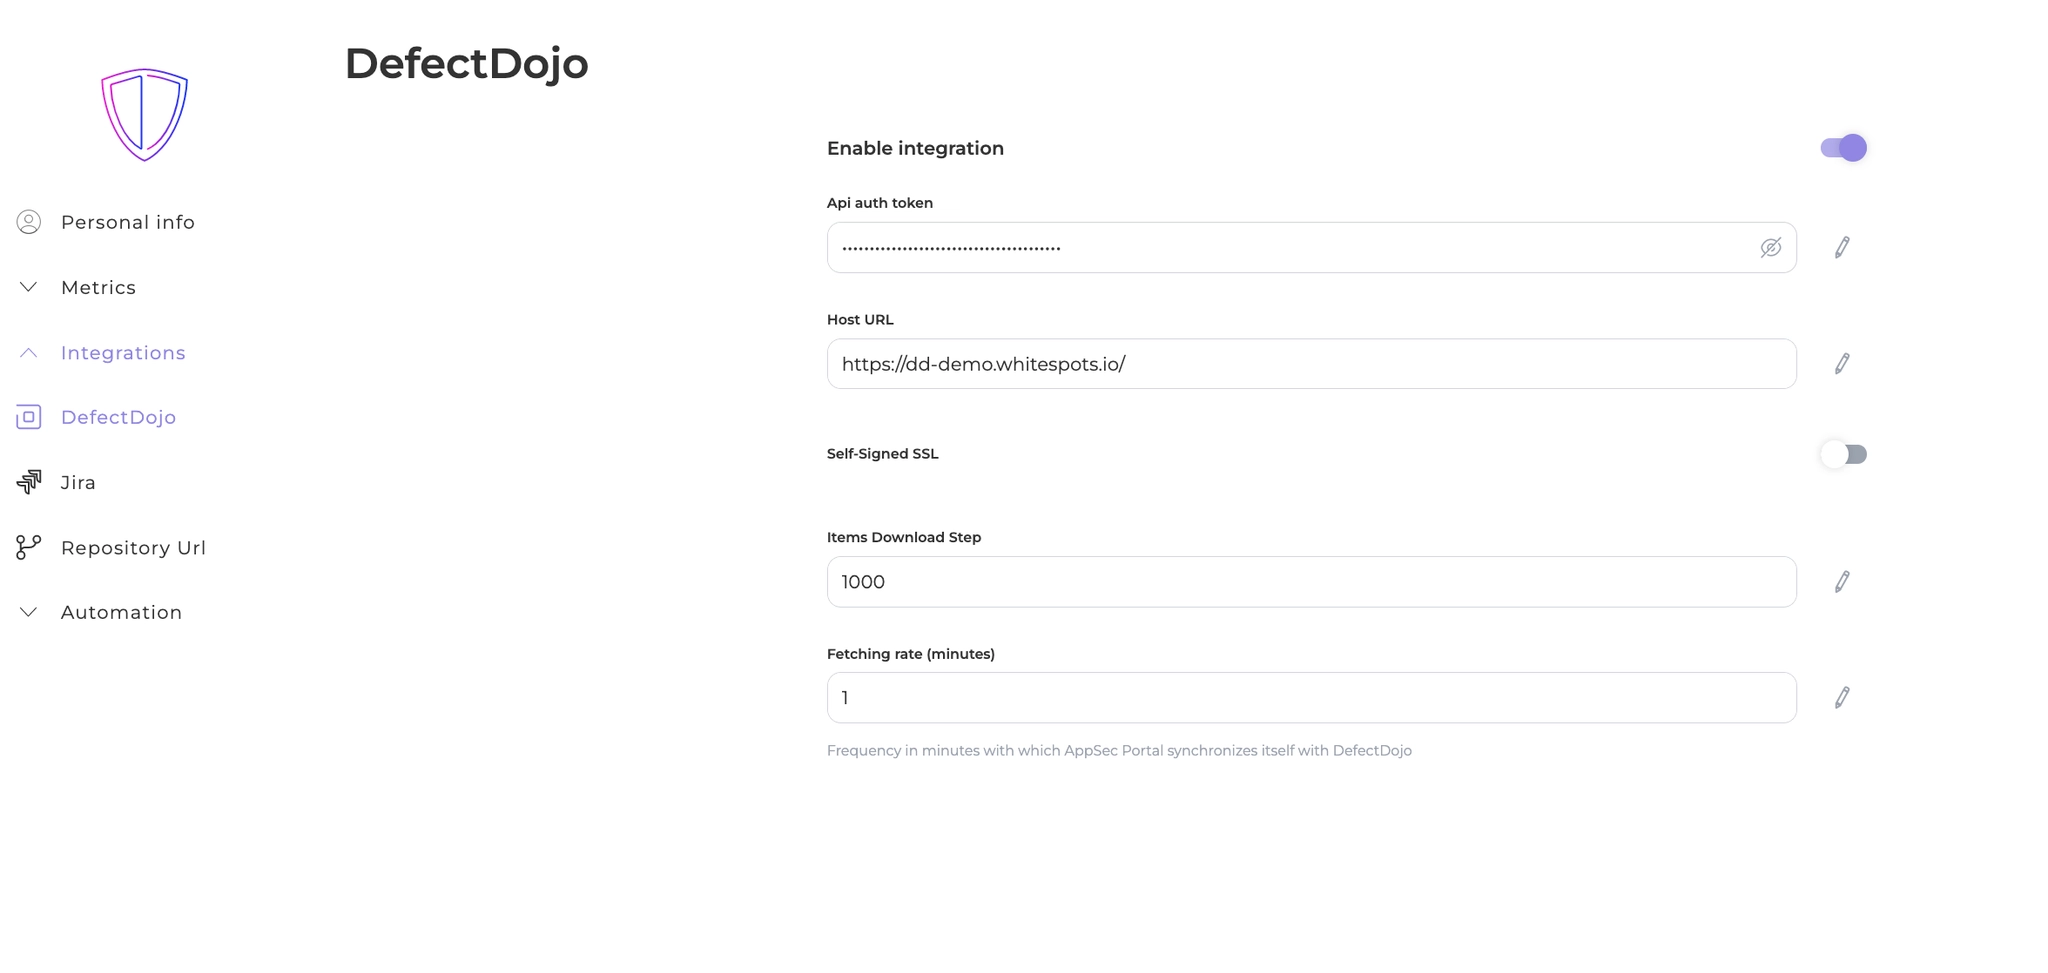Select the DefectDojo sidebar link
The image size is (2048, 973).
click(118, 417)
